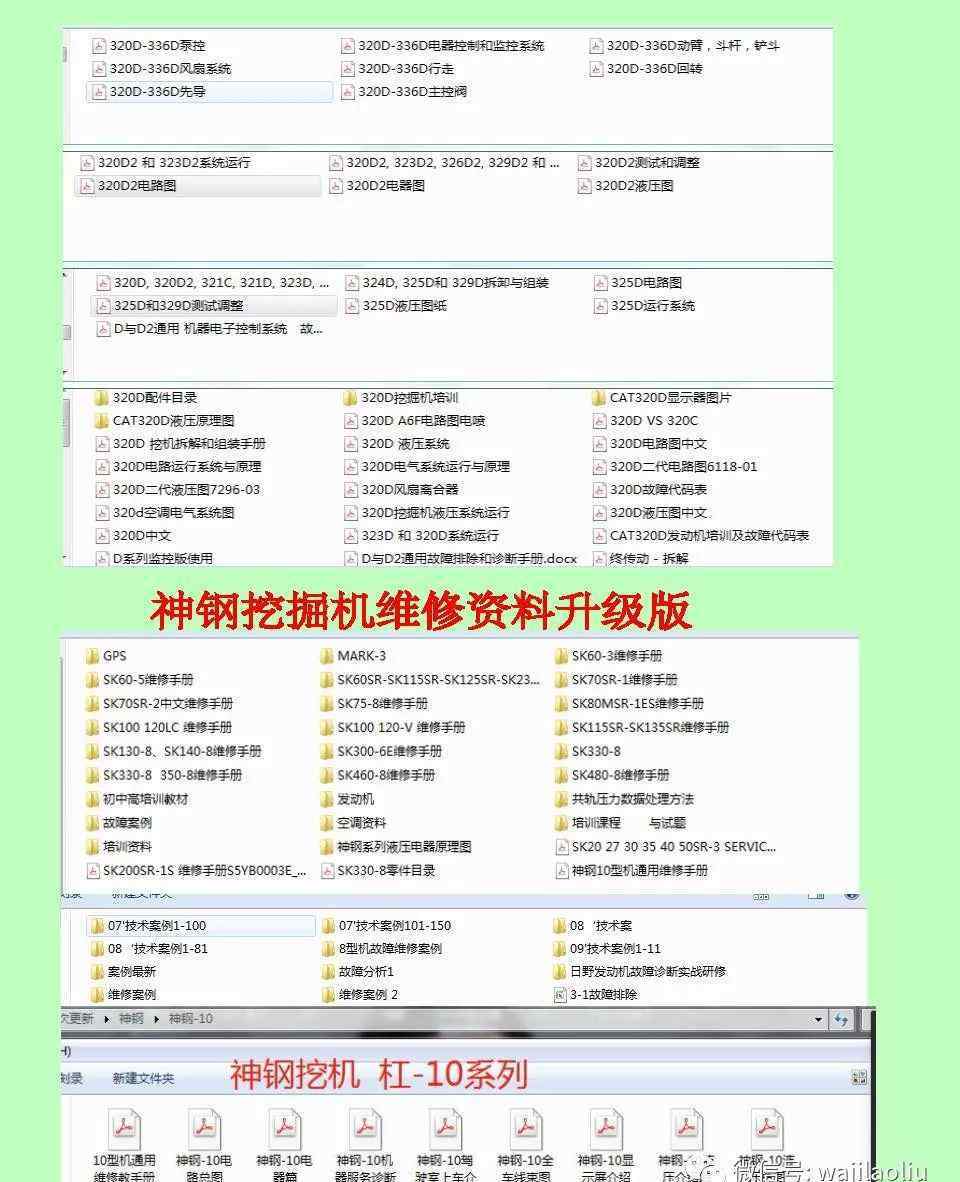Screen dimensions: 960x1182
Task: Select the file 320D风扇离合器
Action: click(409, 490)
